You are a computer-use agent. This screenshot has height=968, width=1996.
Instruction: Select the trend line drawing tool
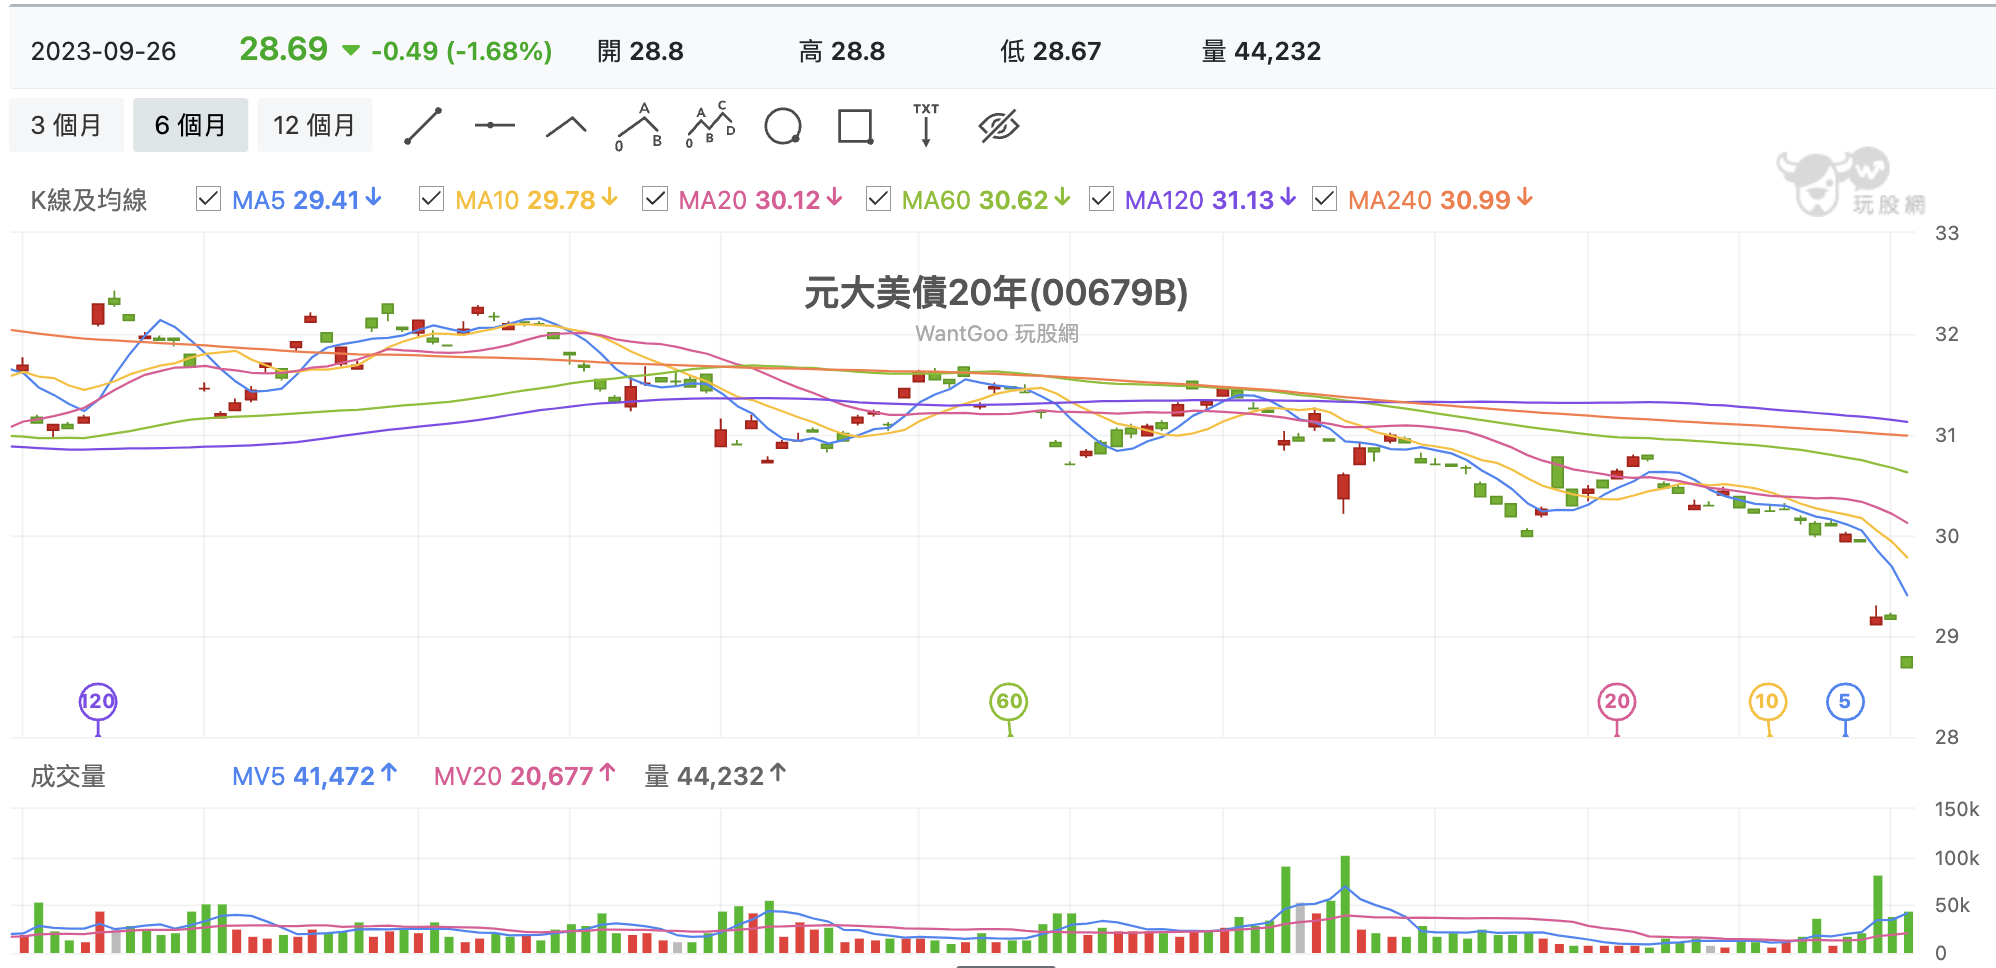click(423, 126)
